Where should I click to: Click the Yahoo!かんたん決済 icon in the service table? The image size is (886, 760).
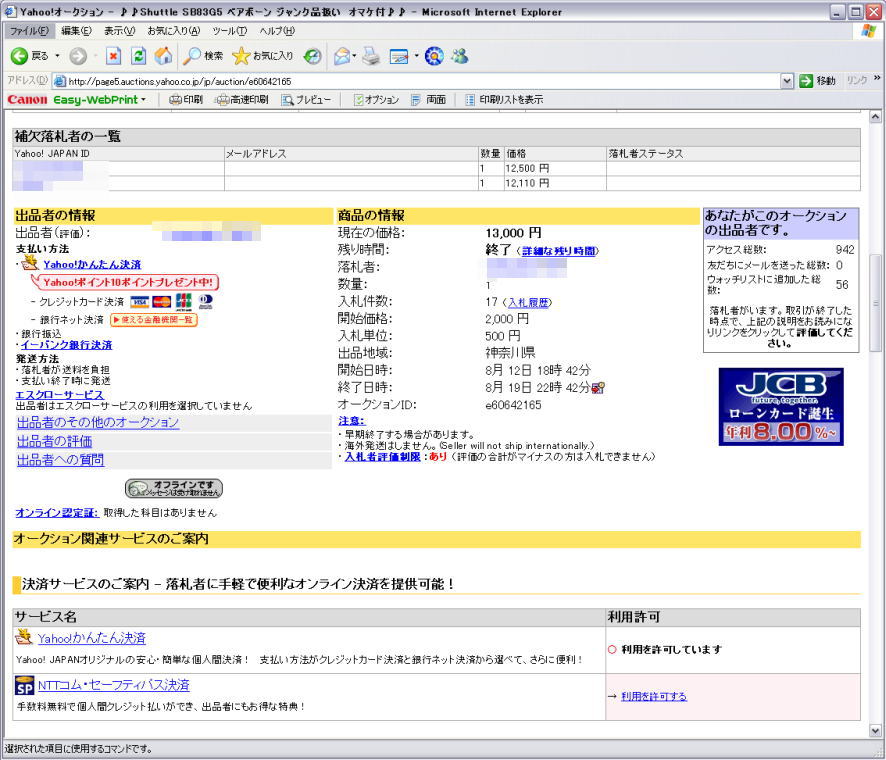click(x=24, y=637)
